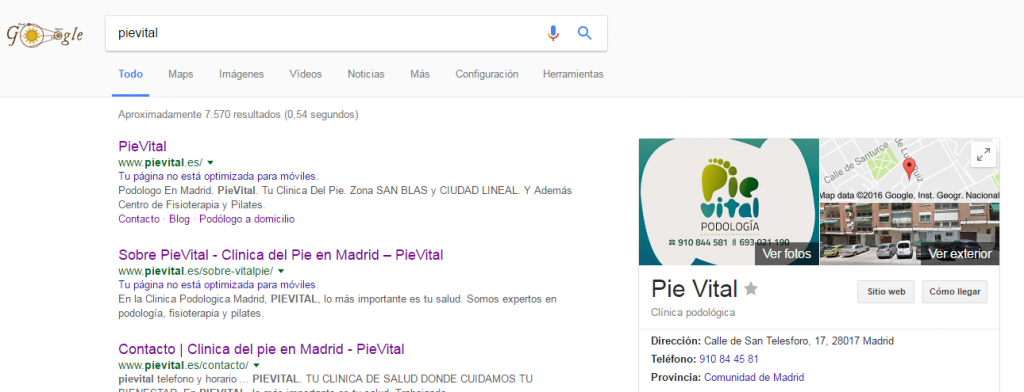This screenshot has height=392, width=1024.
Task: Open Sobre PieVital - Clinica del Pie result
Action: coord(281,255)
